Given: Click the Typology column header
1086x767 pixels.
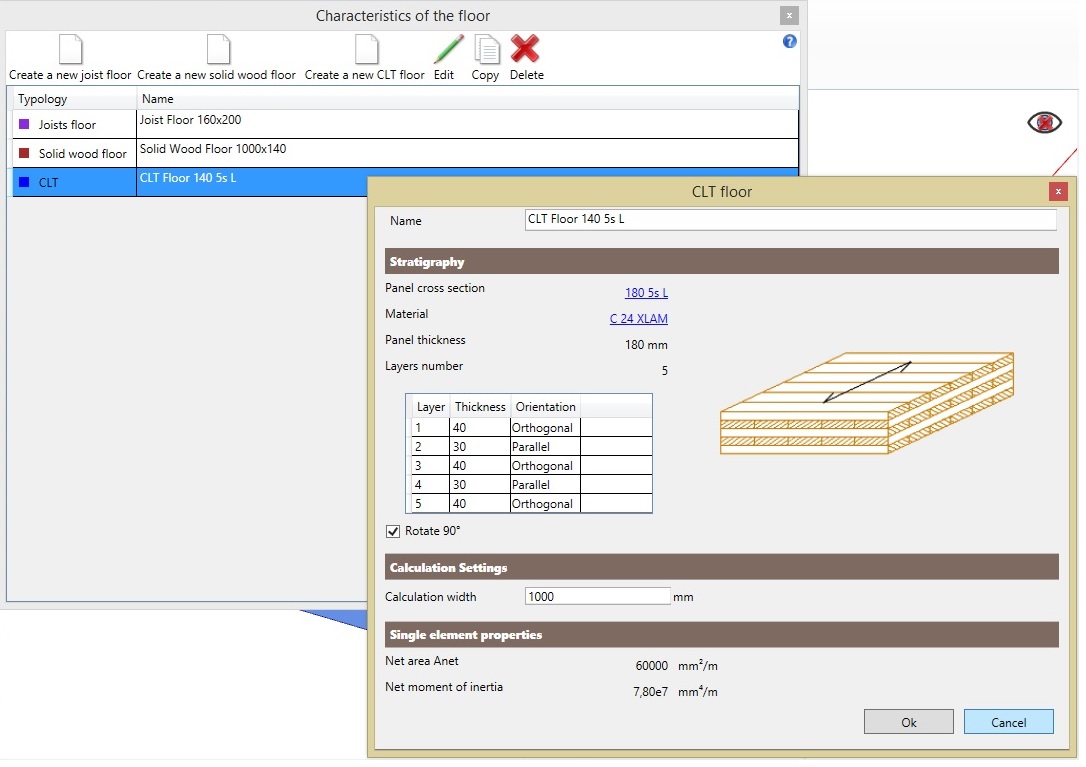Looking at the screenshot, I should [75, 98].
